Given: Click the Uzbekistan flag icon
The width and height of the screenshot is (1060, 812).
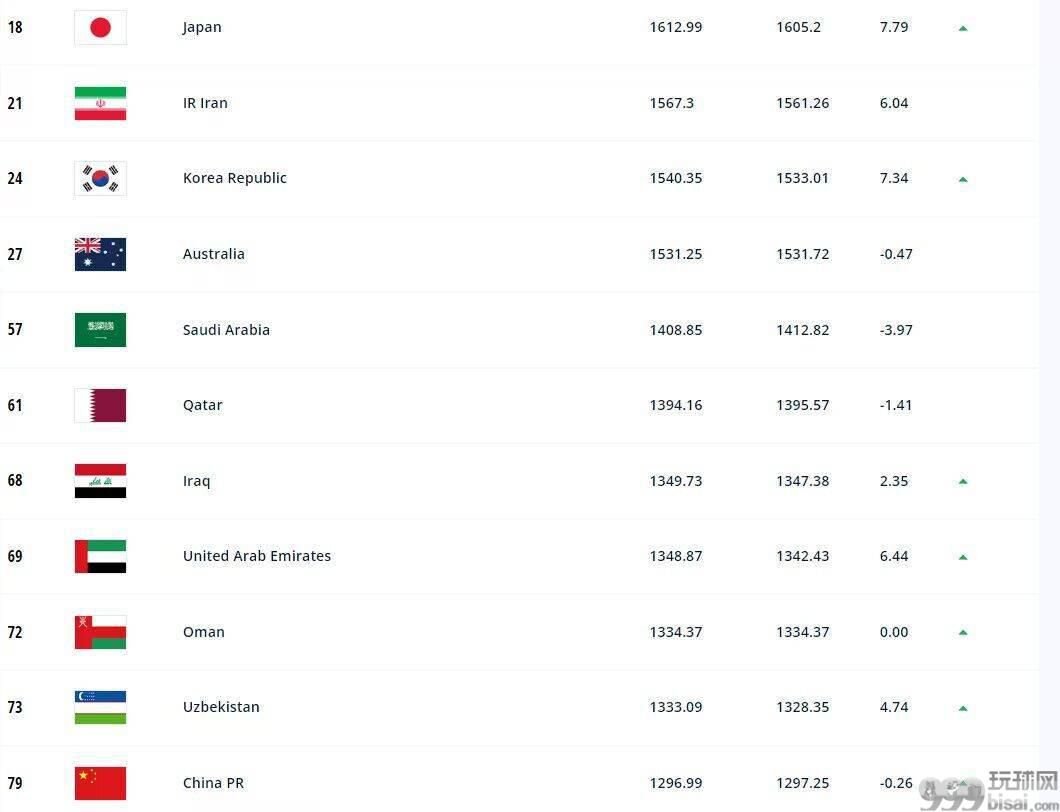Looking at the screenshot, I should point(100,707).
